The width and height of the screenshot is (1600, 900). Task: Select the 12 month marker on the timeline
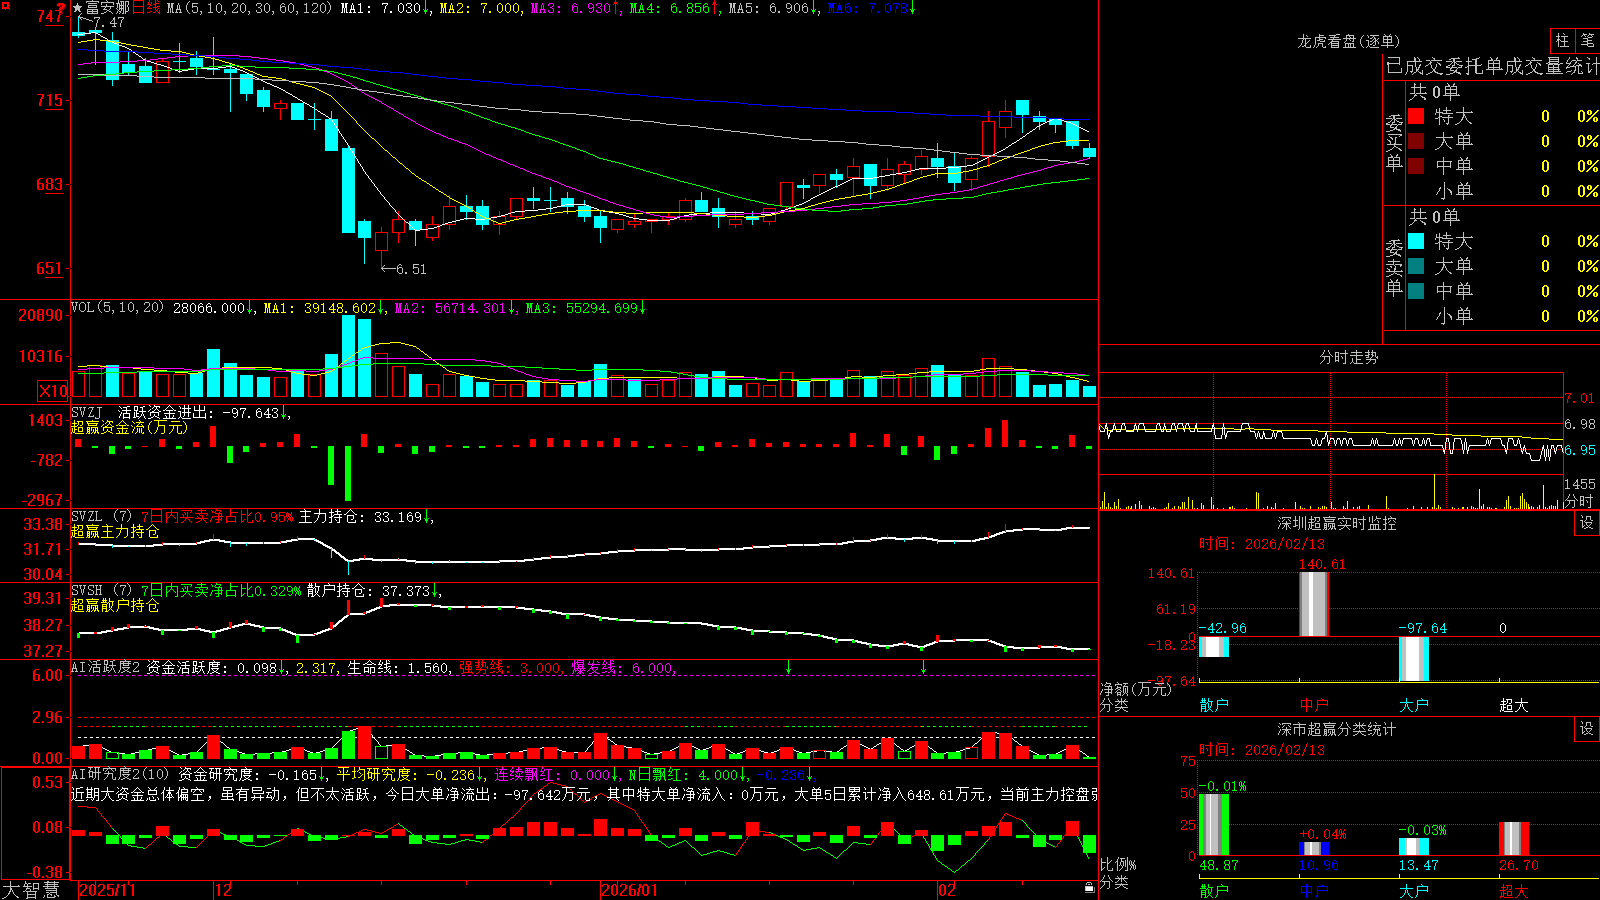click(x=224, y=890)
